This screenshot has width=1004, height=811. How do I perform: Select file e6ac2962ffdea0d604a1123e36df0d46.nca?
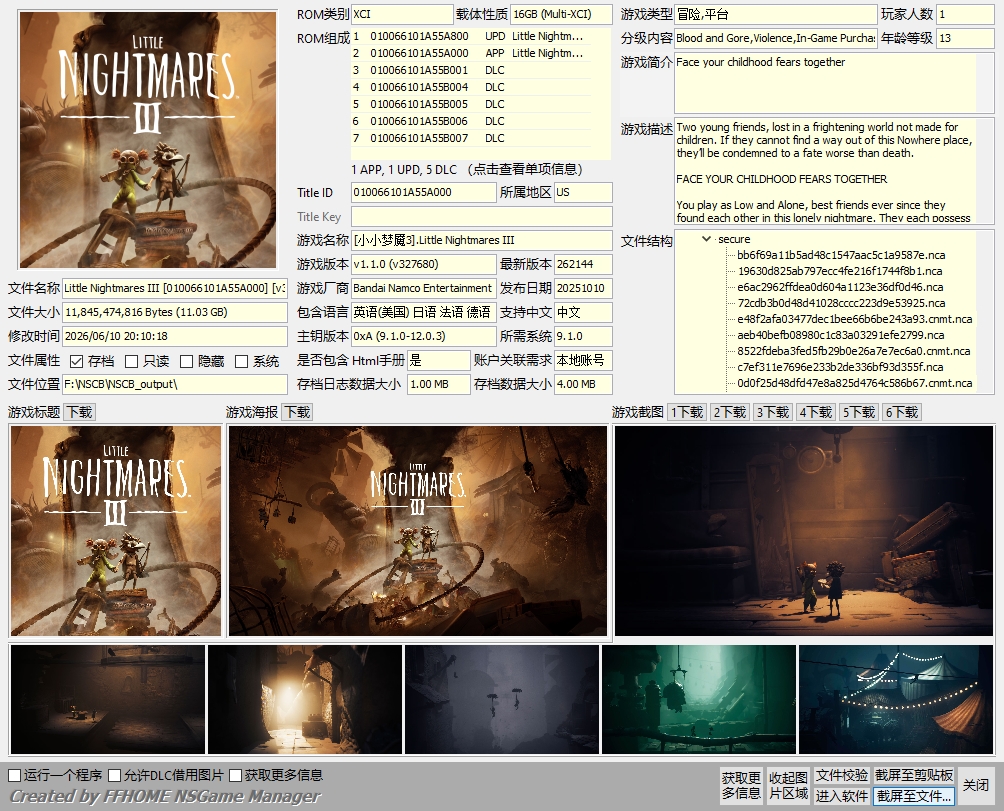[840, 287]
